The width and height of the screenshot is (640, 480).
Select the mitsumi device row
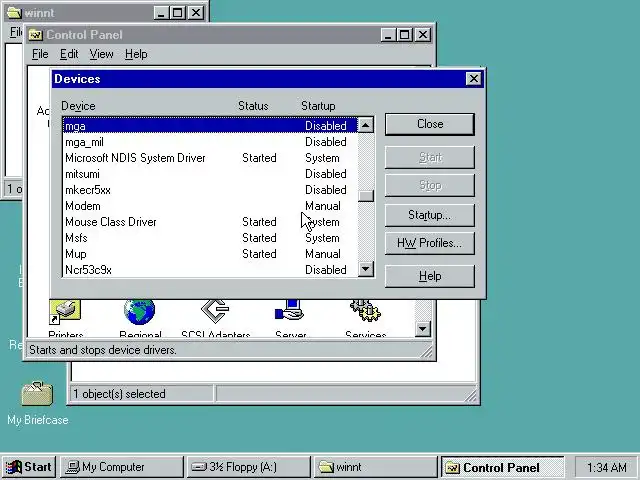(210, 174)
